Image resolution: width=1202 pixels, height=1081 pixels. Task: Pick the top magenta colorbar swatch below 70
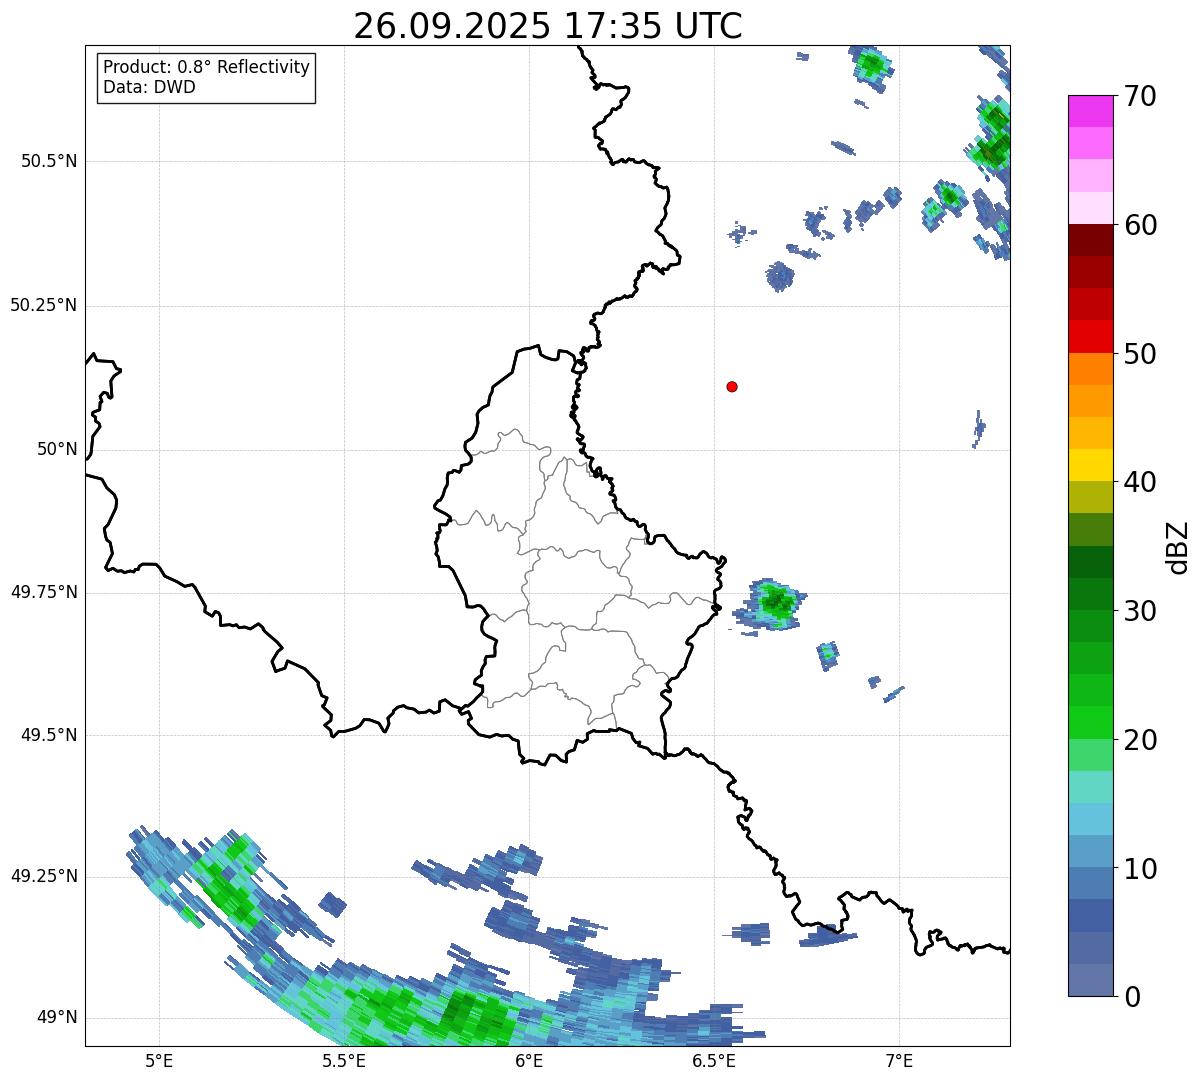pos(1091,111)
